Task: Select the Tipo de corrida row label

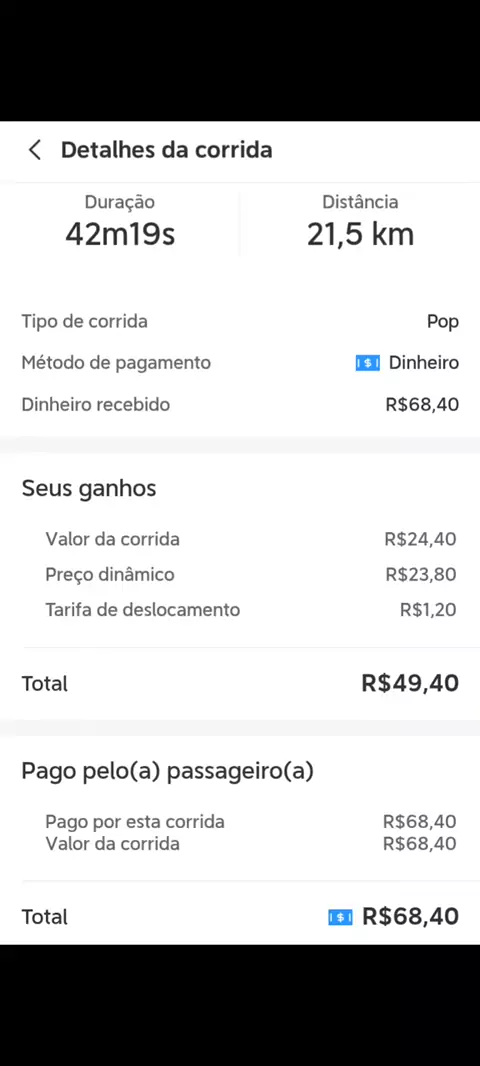Action: pyautogui.click(x=84, y=321)
